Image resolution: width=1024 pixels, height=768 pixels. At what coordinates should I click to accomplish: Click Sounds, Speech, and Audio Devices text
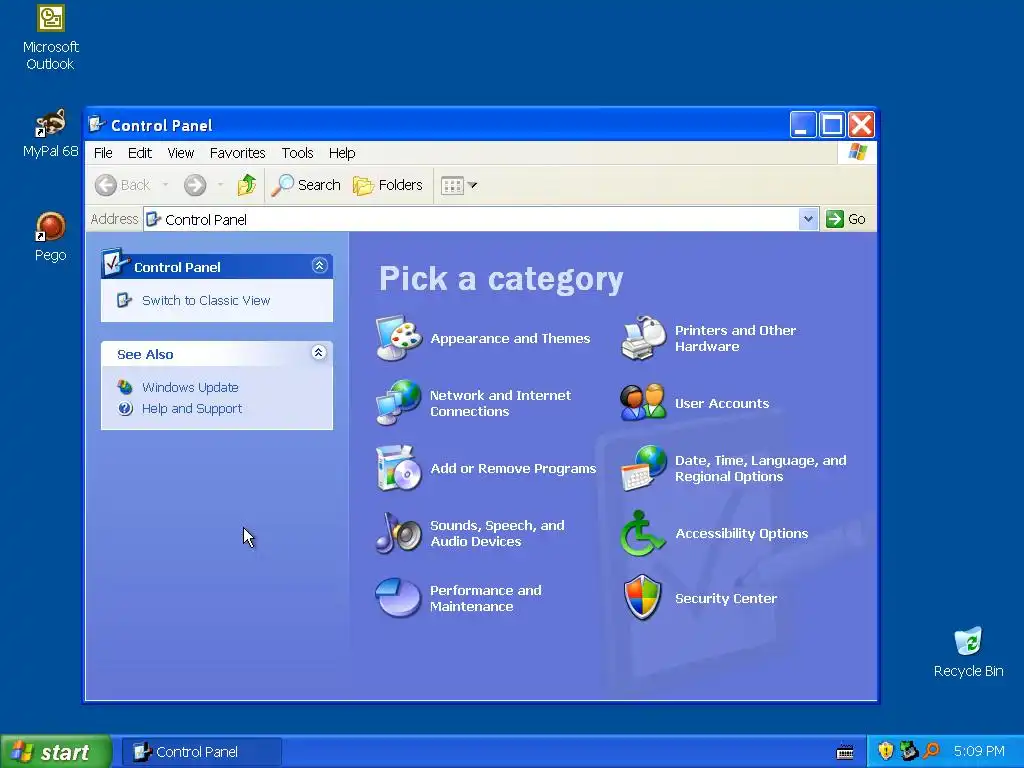(x=497, y=533)
